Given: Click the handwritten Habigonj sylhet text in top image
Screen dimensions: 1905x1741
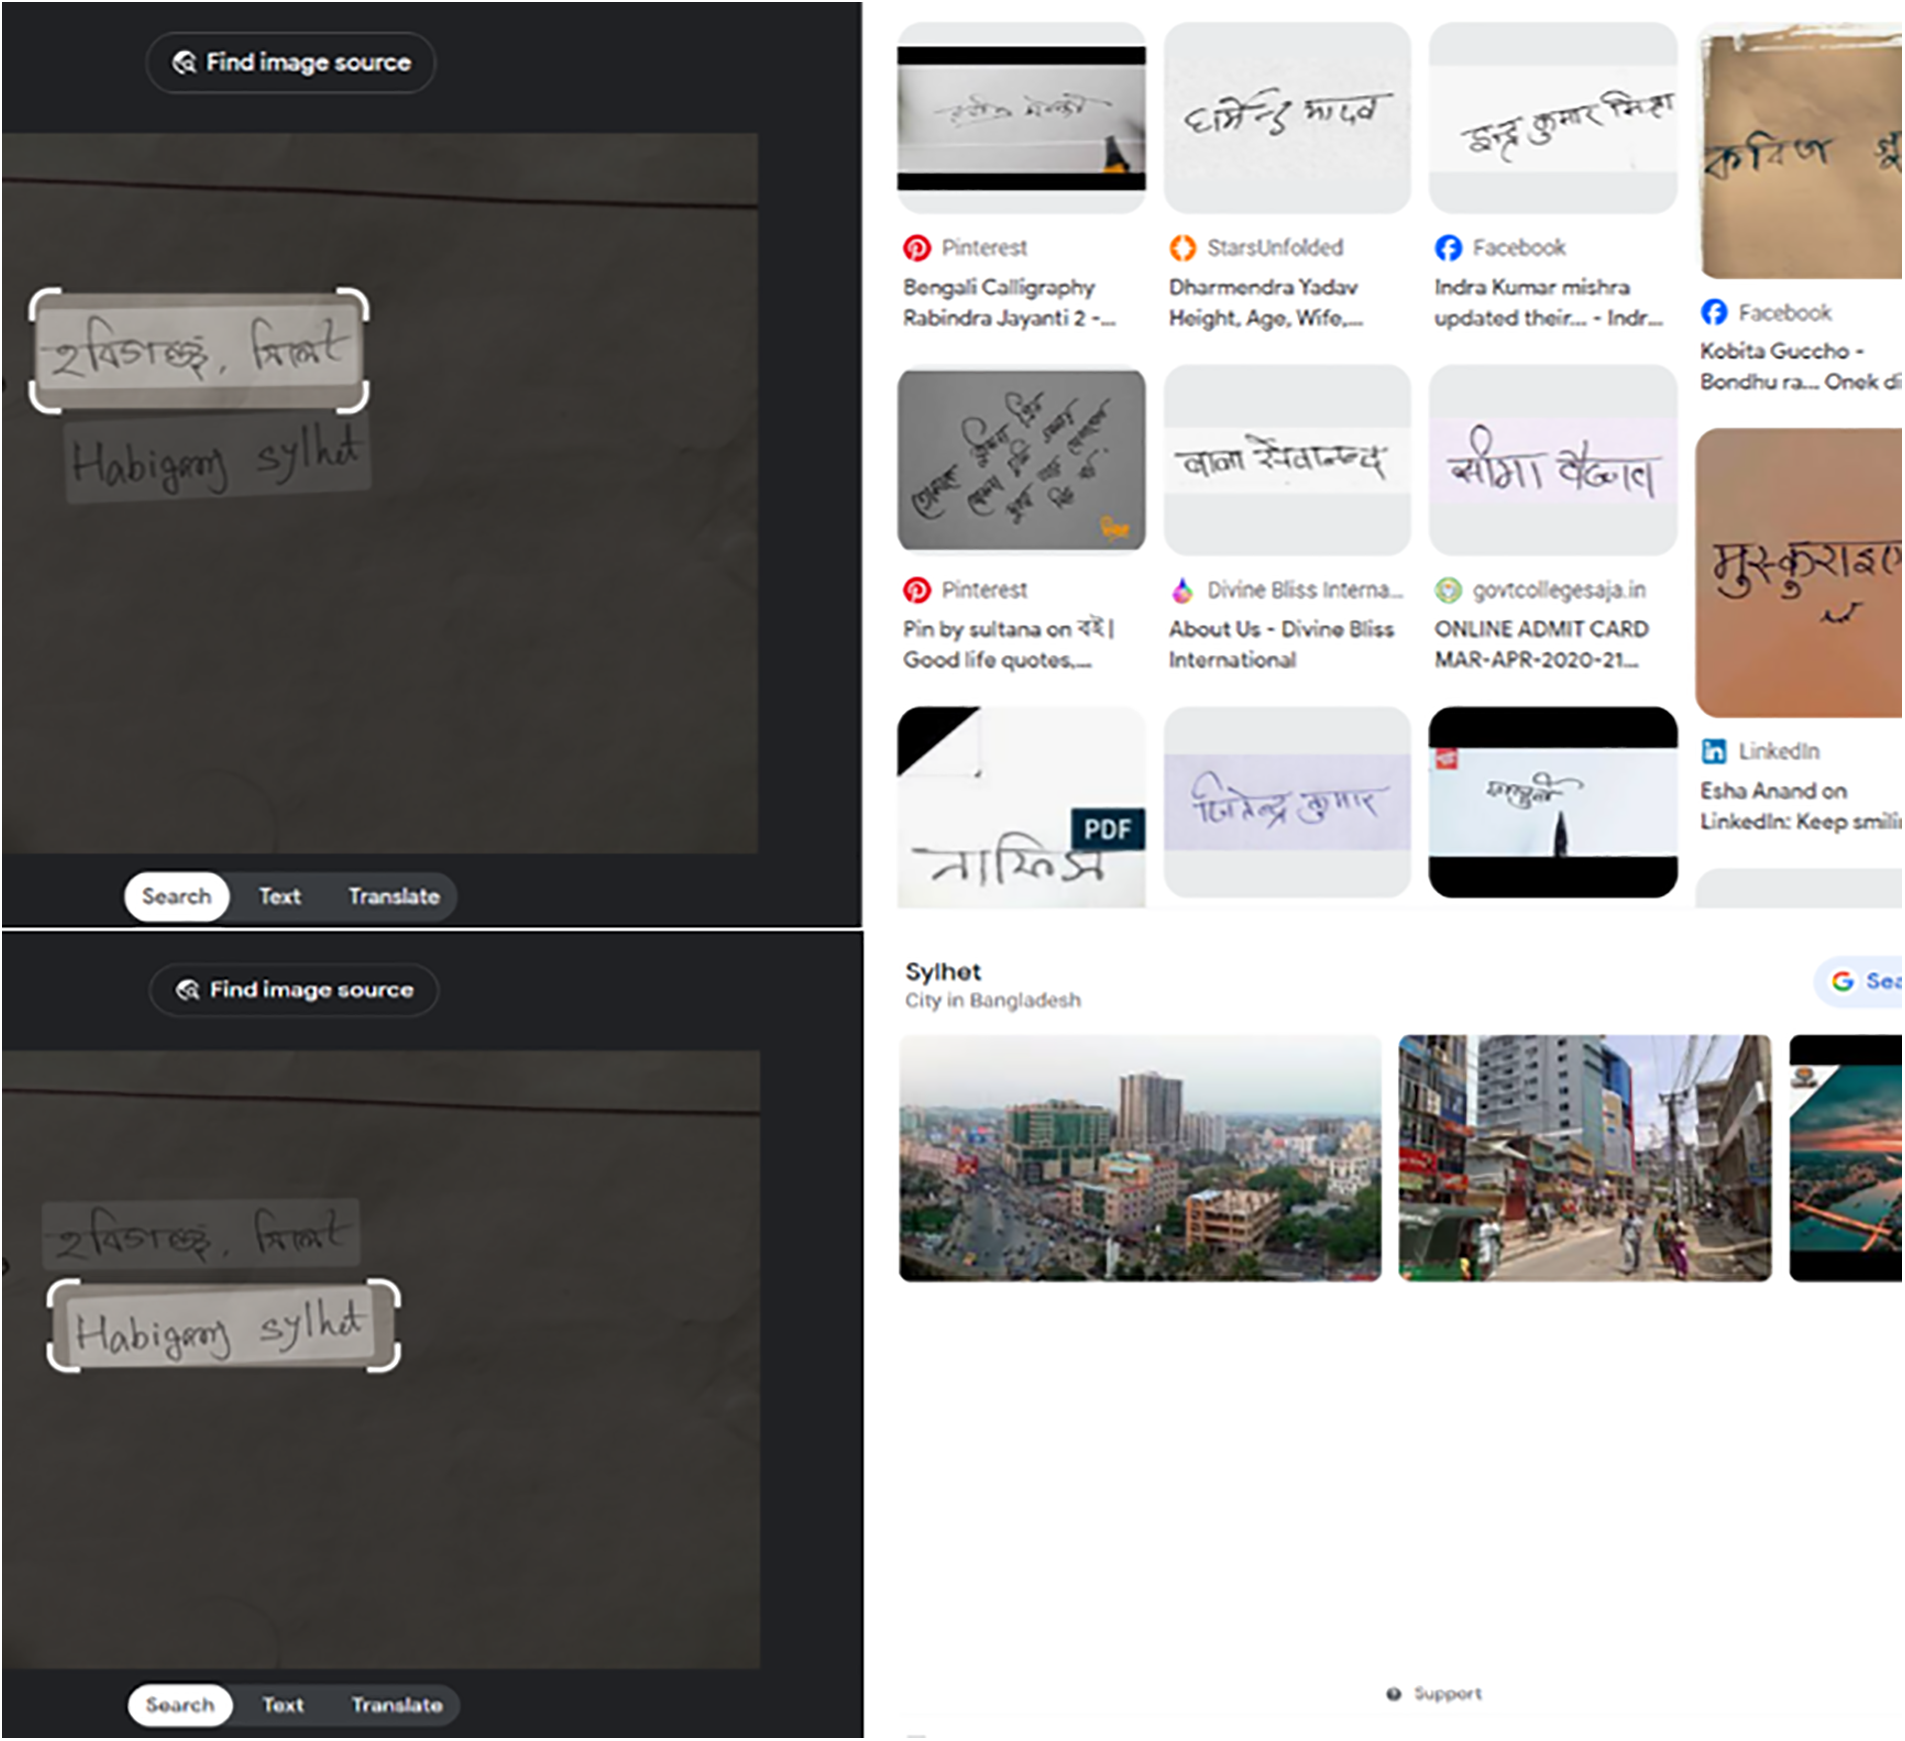Looking at the screenshot, I should point(216,460).
